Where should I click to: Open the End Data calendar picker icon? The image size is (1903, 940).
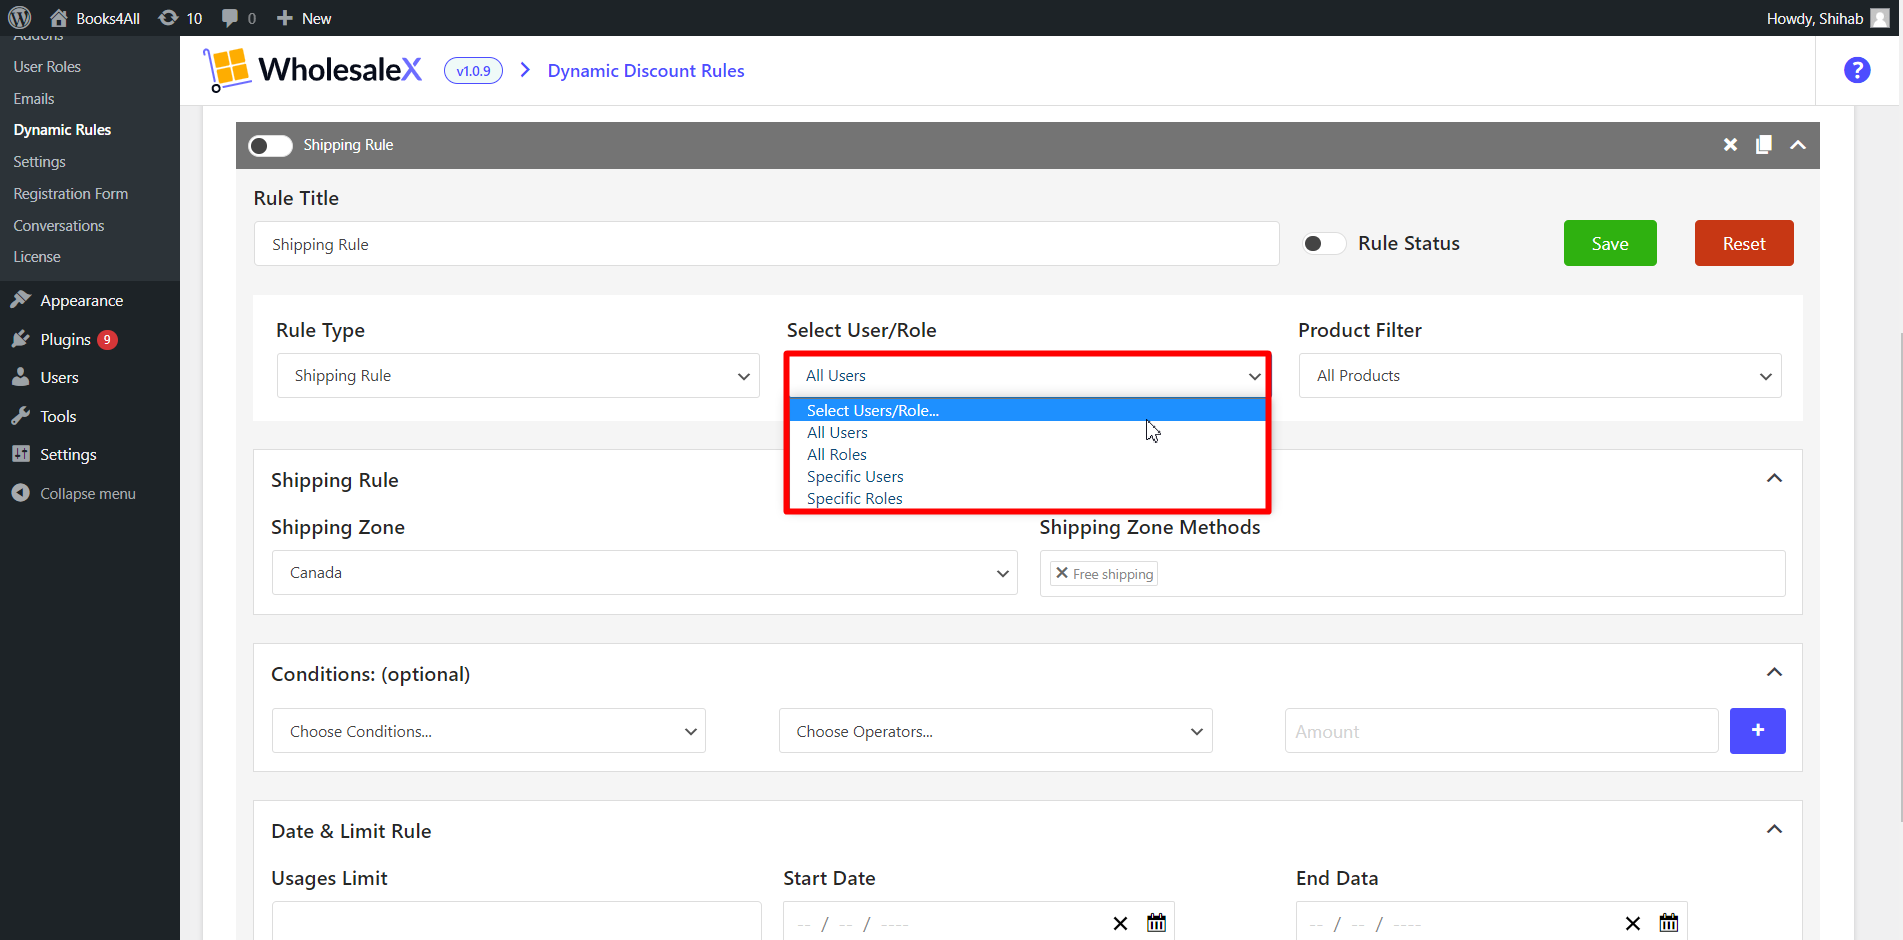(1669, 922)
